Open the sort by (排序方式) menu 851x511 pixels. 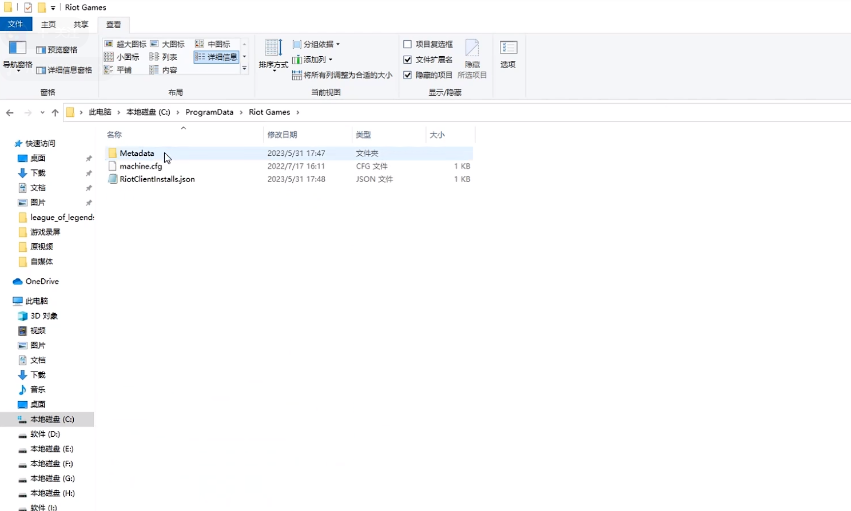274,55
